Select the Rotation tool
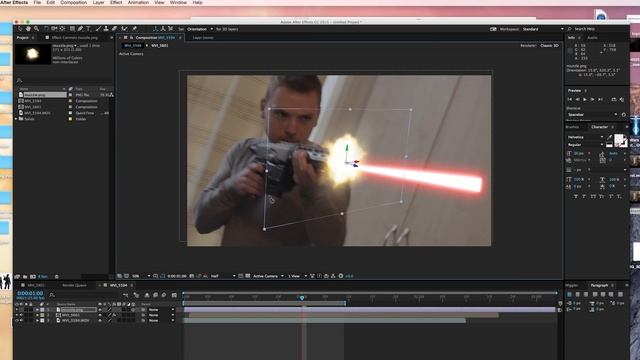 tap(46, 29)
